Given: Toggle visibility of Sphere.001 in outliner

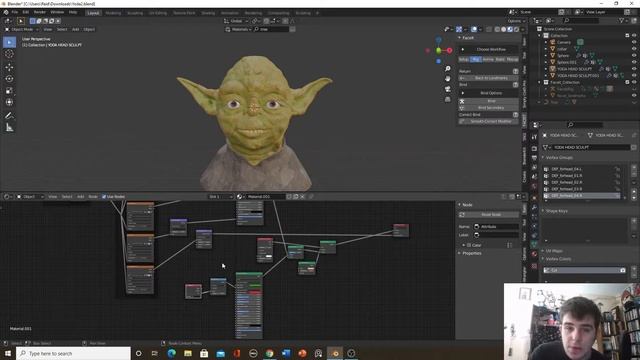Looking at the screenshot, I should [634, 62].
